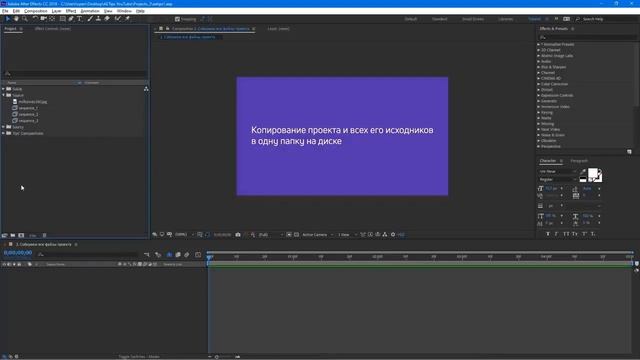Open the 1 View layout dropdown

pyautogui.click(x=347, y=235)
